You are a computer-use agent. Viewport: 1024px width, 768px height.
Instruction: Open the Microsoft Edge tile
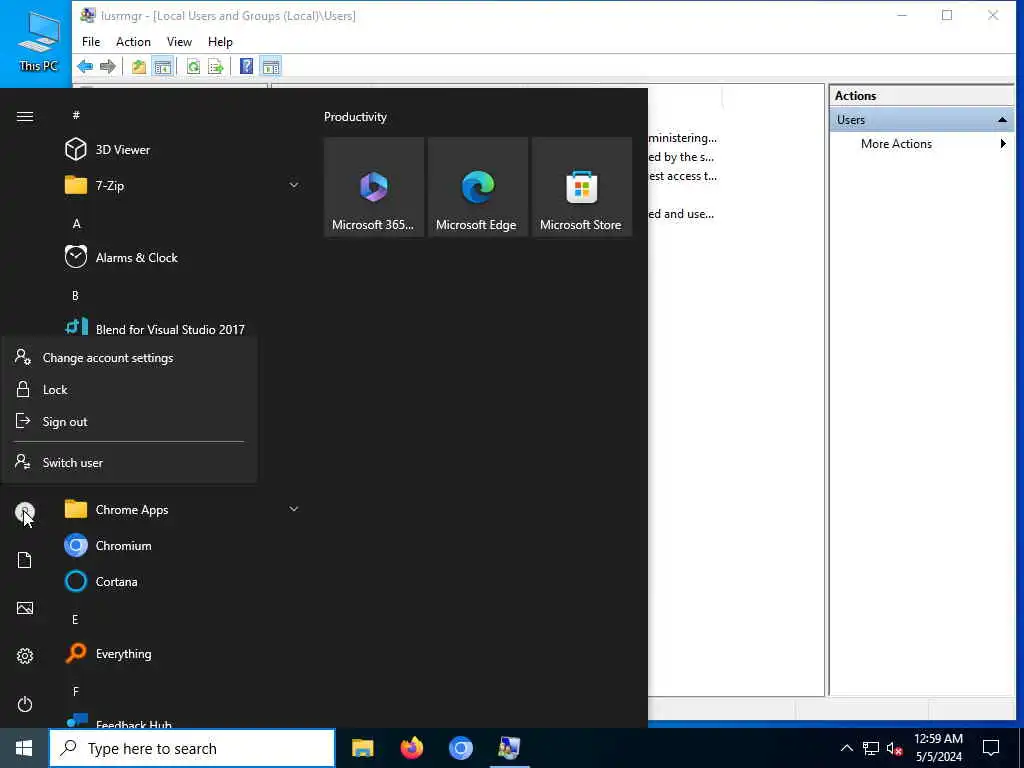point(477,187)
